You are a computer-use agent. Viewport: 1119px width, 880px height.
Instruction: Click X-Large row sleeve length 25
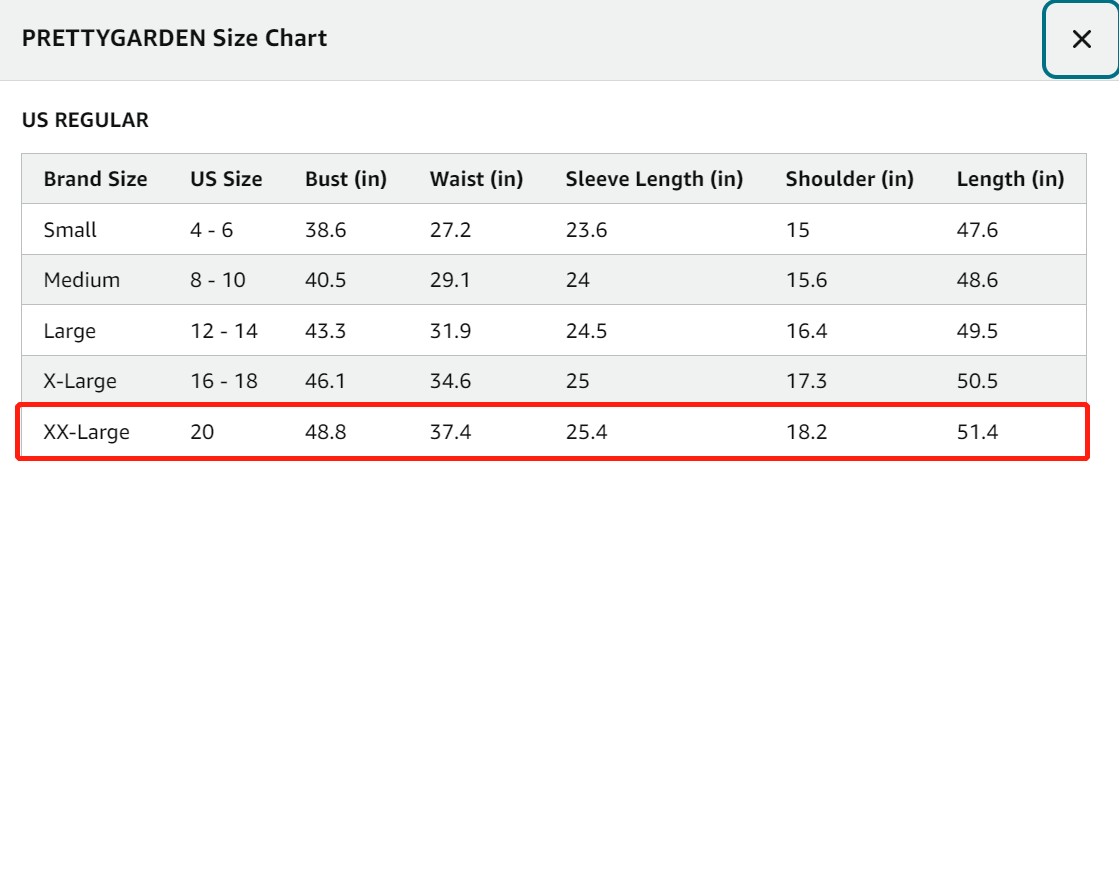[578, 381]
